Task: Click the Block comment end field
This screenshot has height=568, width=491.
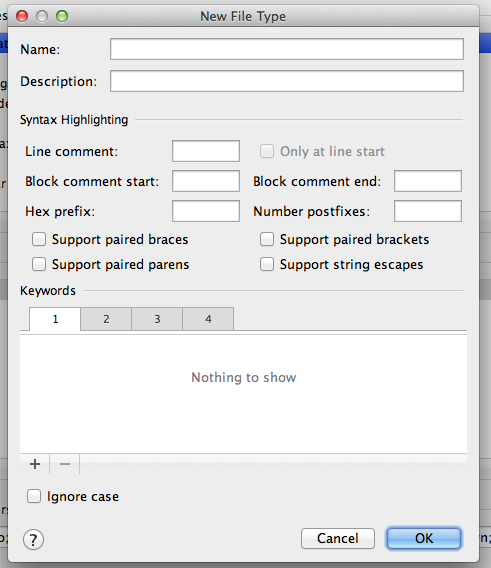Action: (x=428, y=181)
